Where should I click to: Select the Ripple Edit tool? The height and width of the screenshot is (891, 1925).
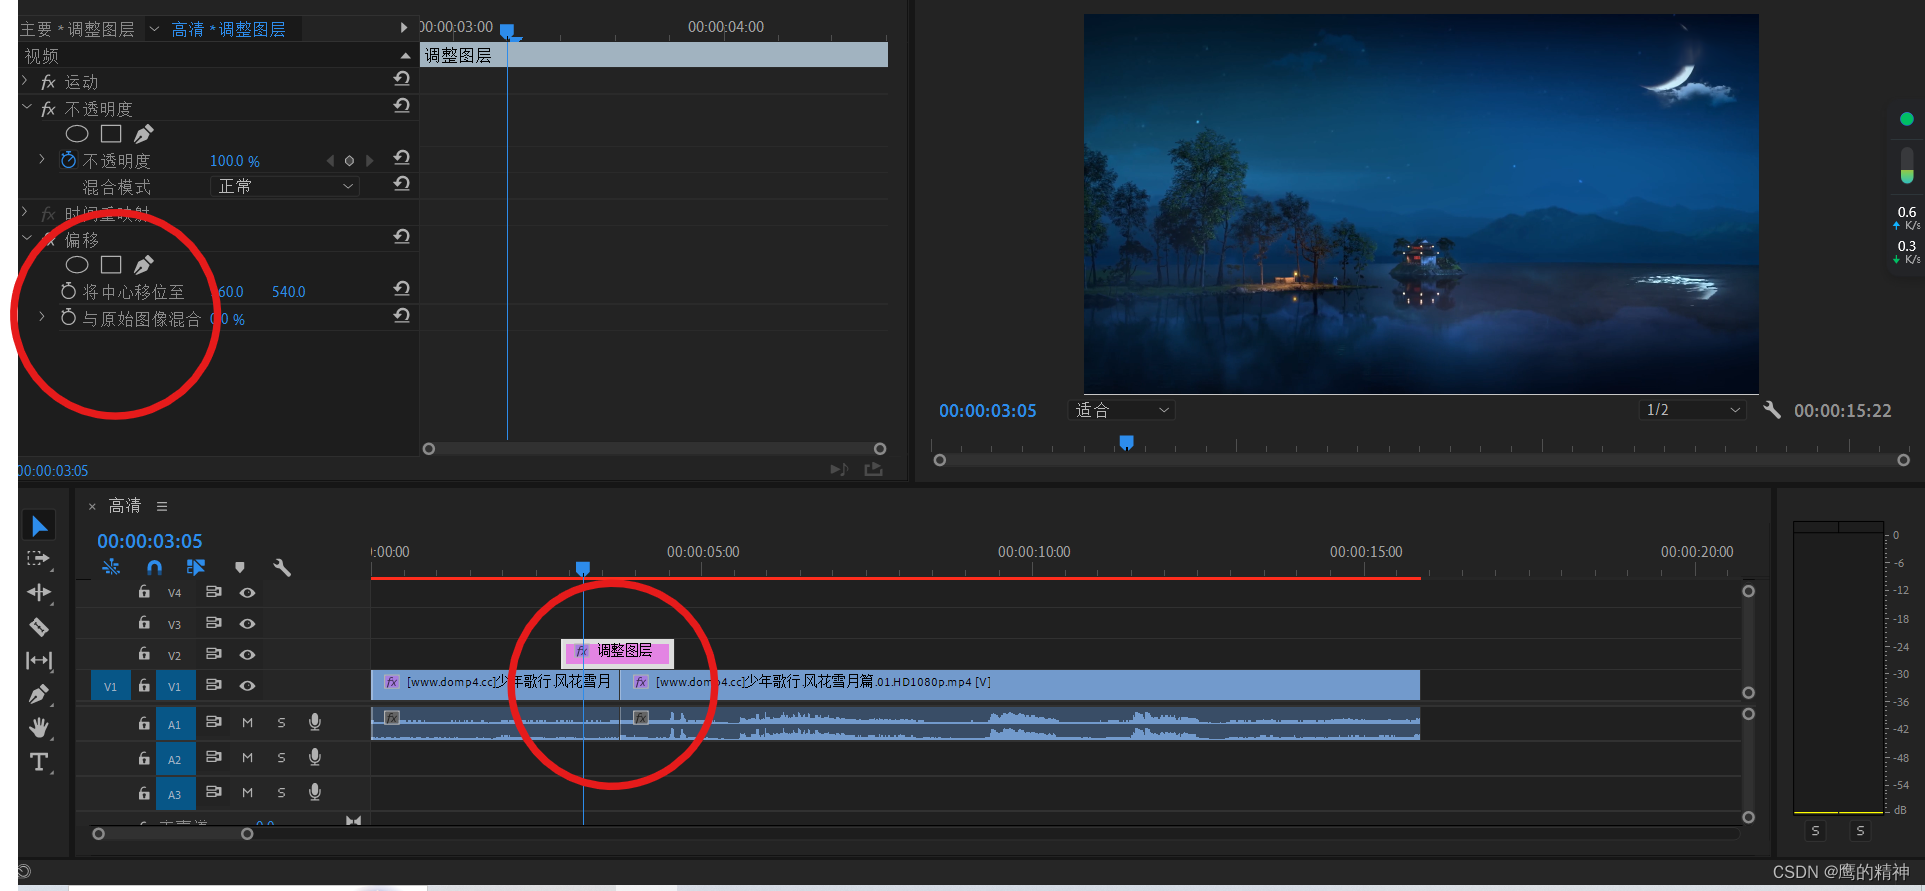coord(39,592)
